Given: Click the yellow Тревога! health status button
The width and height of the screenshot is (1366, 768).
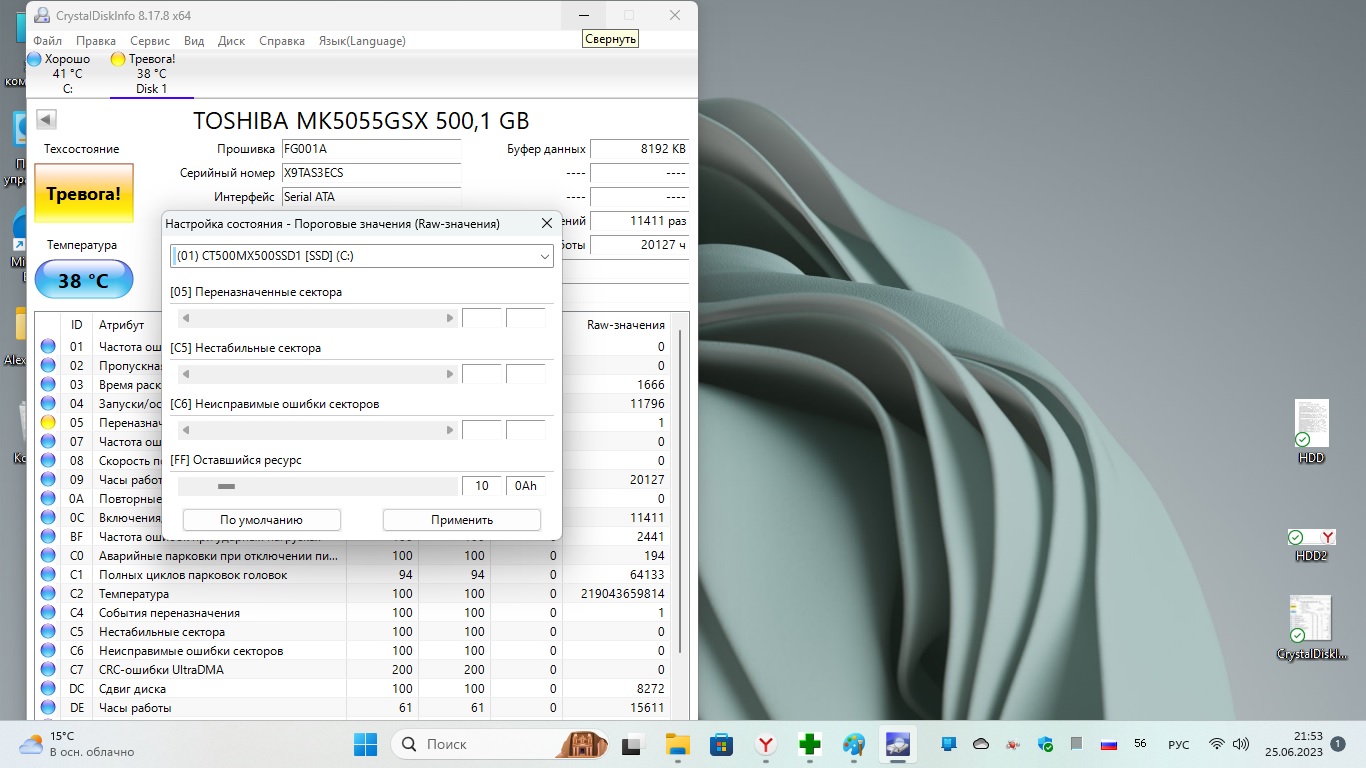Looking at the screenshot, I should point(84,194).
